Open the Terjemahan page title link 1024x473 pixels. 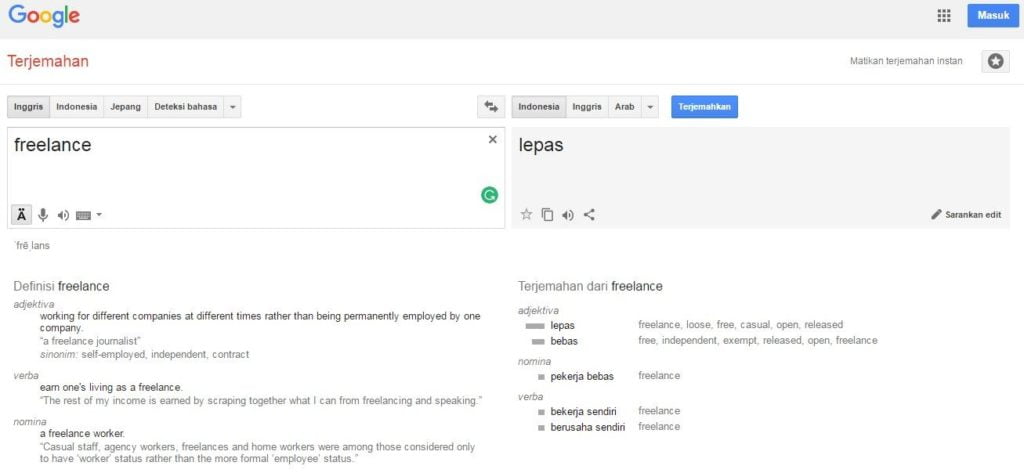coord(48,61)
